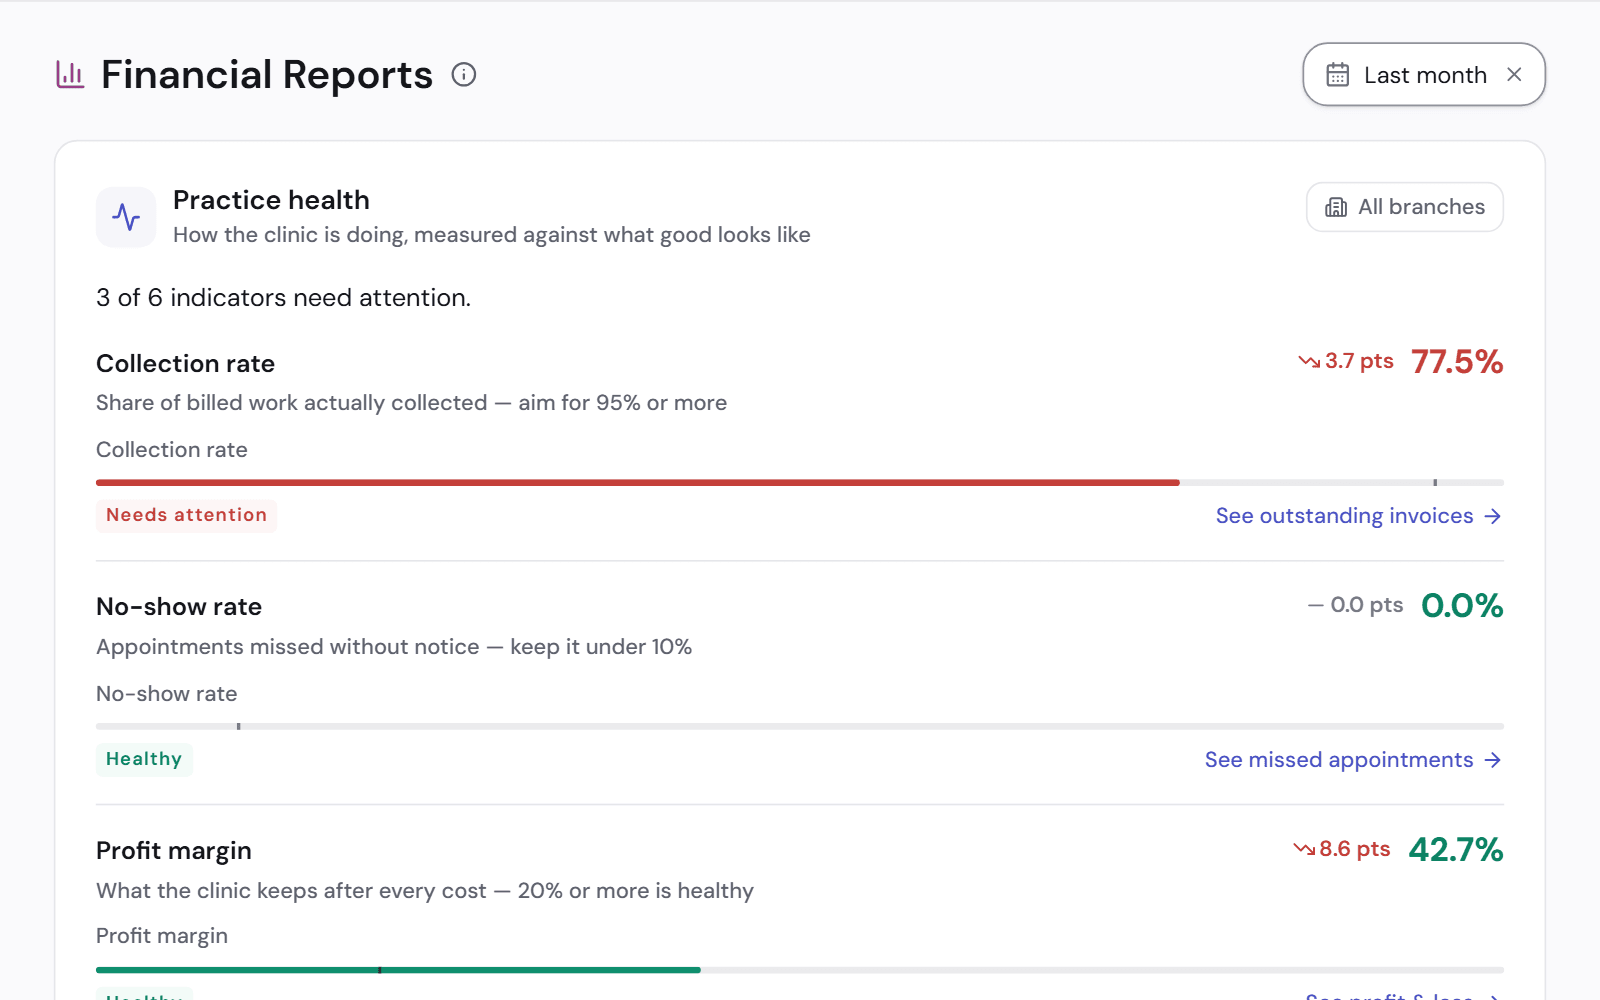Click the arrow on See outstanding invoices
This screenshot has width=1600, height=1000.
click(1493, 516)
